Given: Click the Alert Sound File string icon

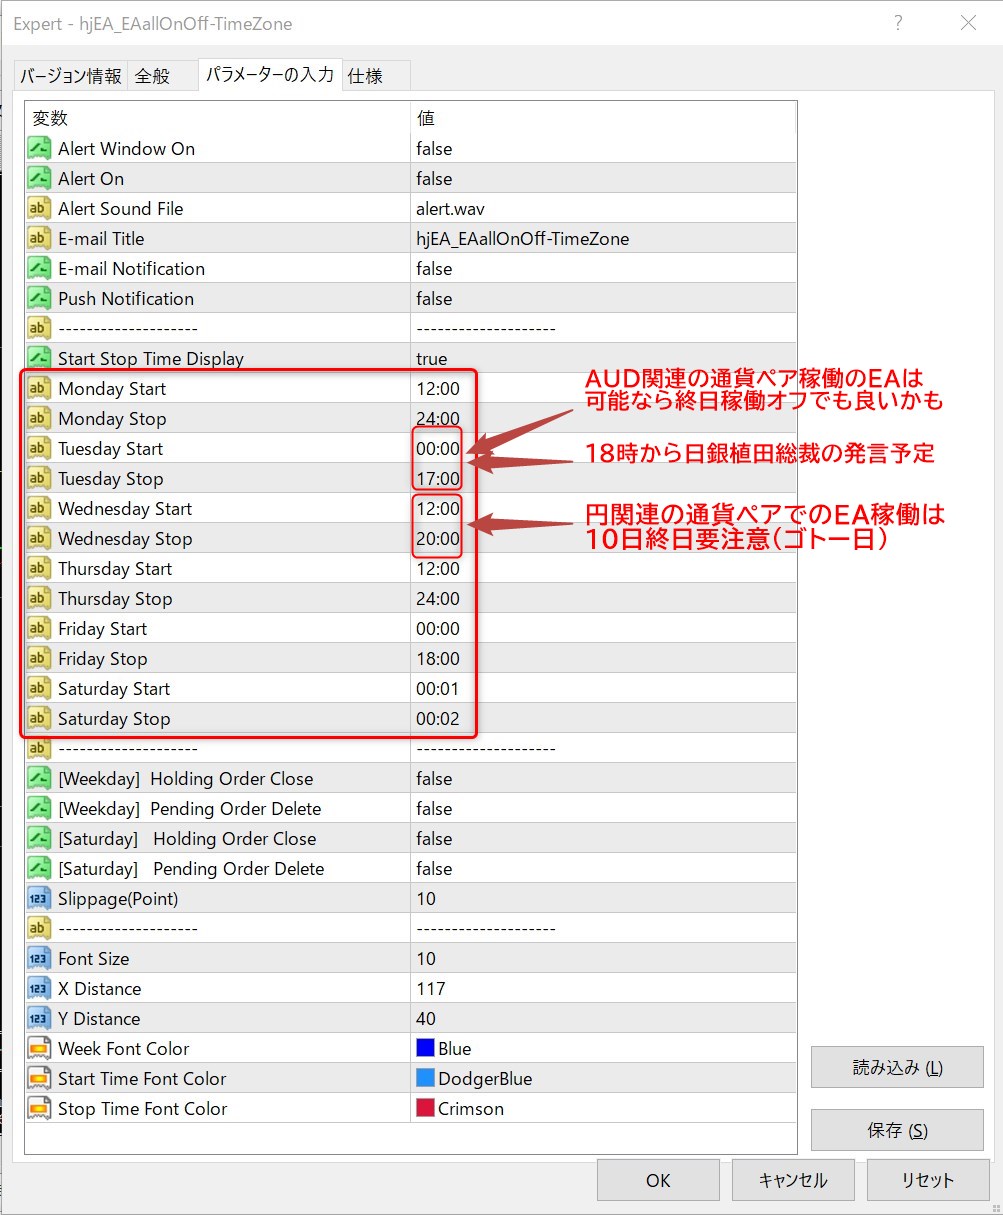Looking at the screenshot, I should (x=39, y=209).
